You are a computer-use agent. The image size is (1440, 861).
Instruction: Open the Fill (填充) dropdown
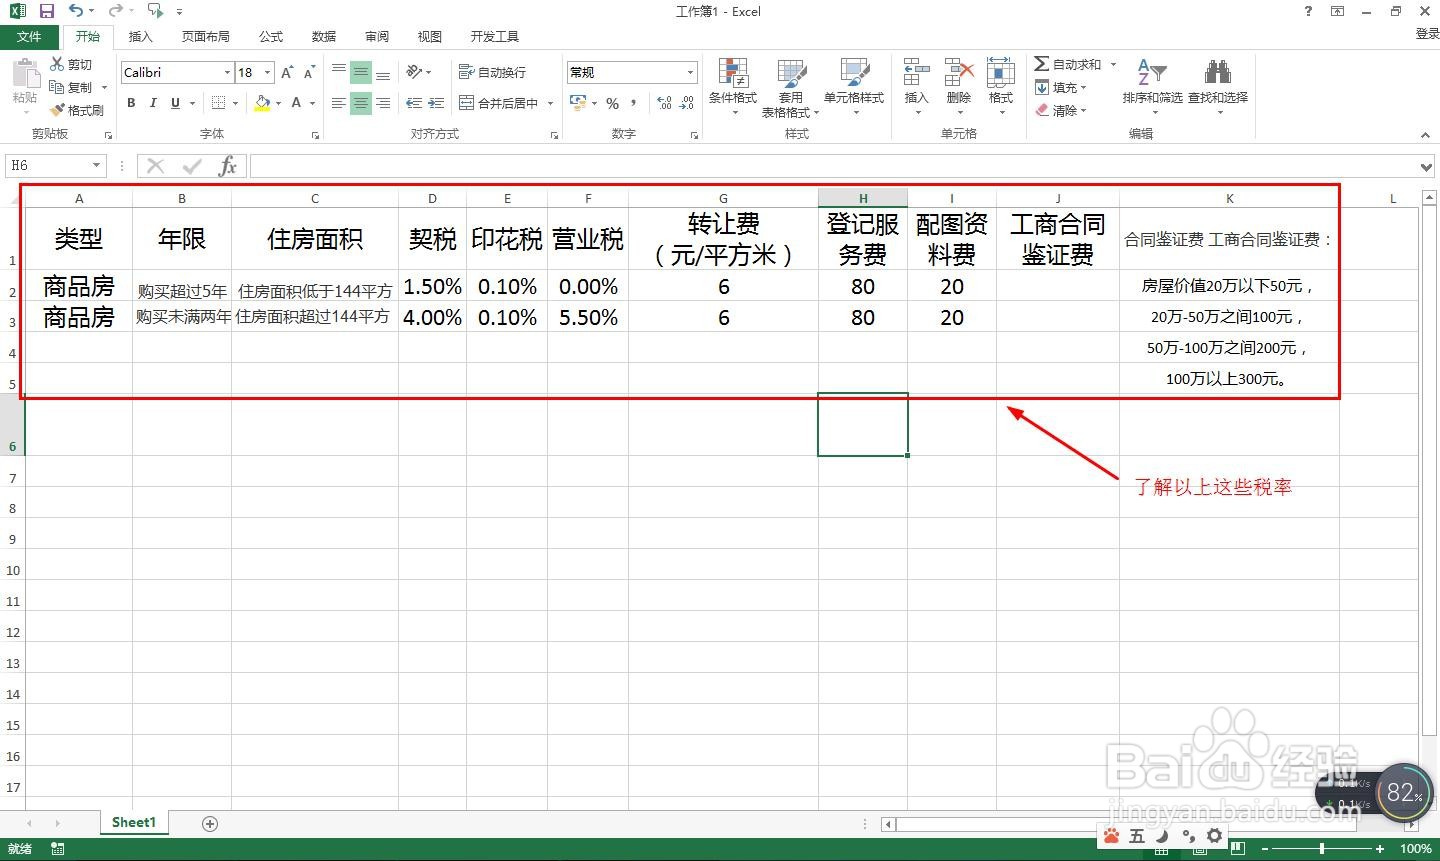pyautogui.click(x=1060, y=87)
